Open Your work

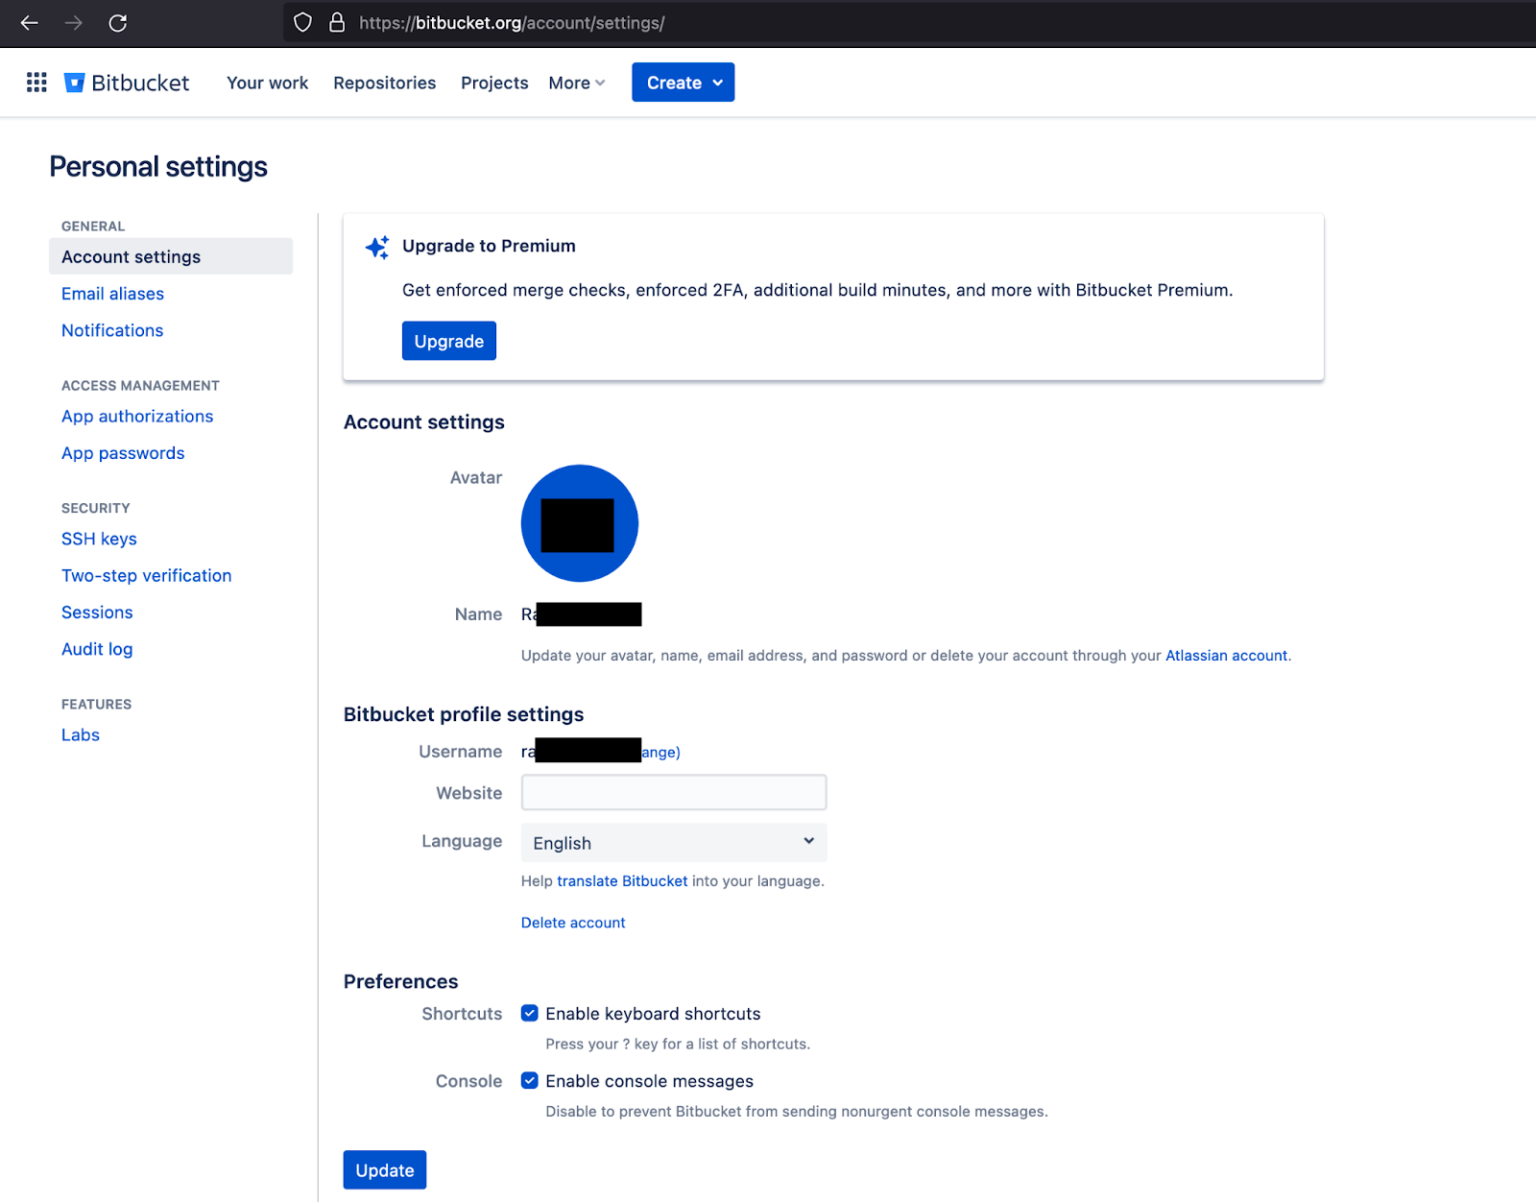click(x=266, y=82)
